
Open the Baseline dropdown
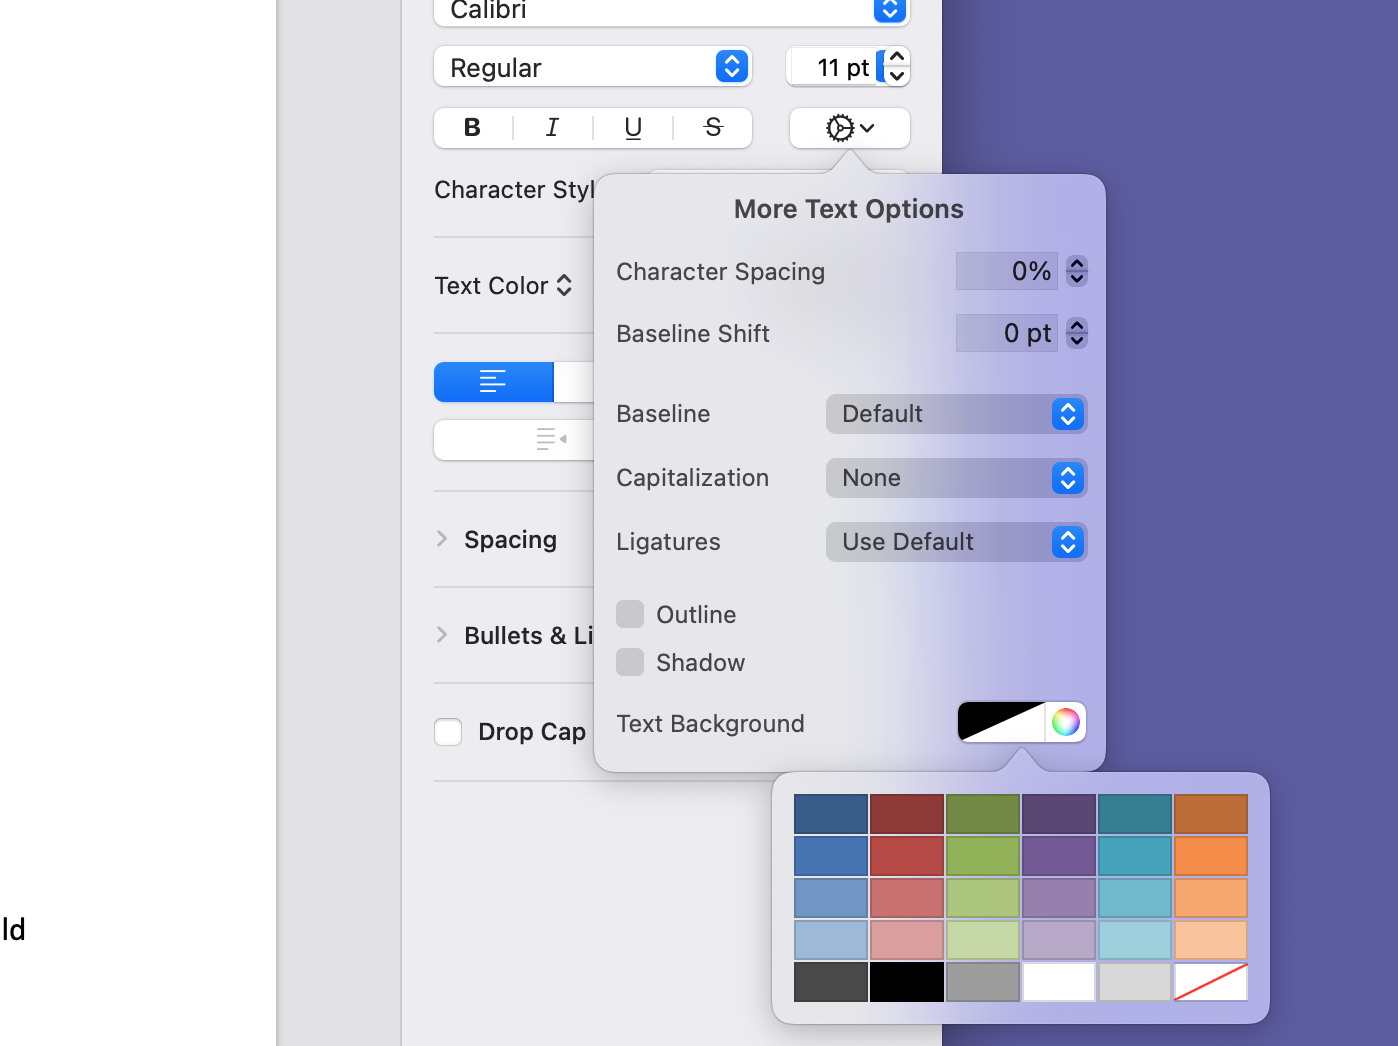[956, 414]
